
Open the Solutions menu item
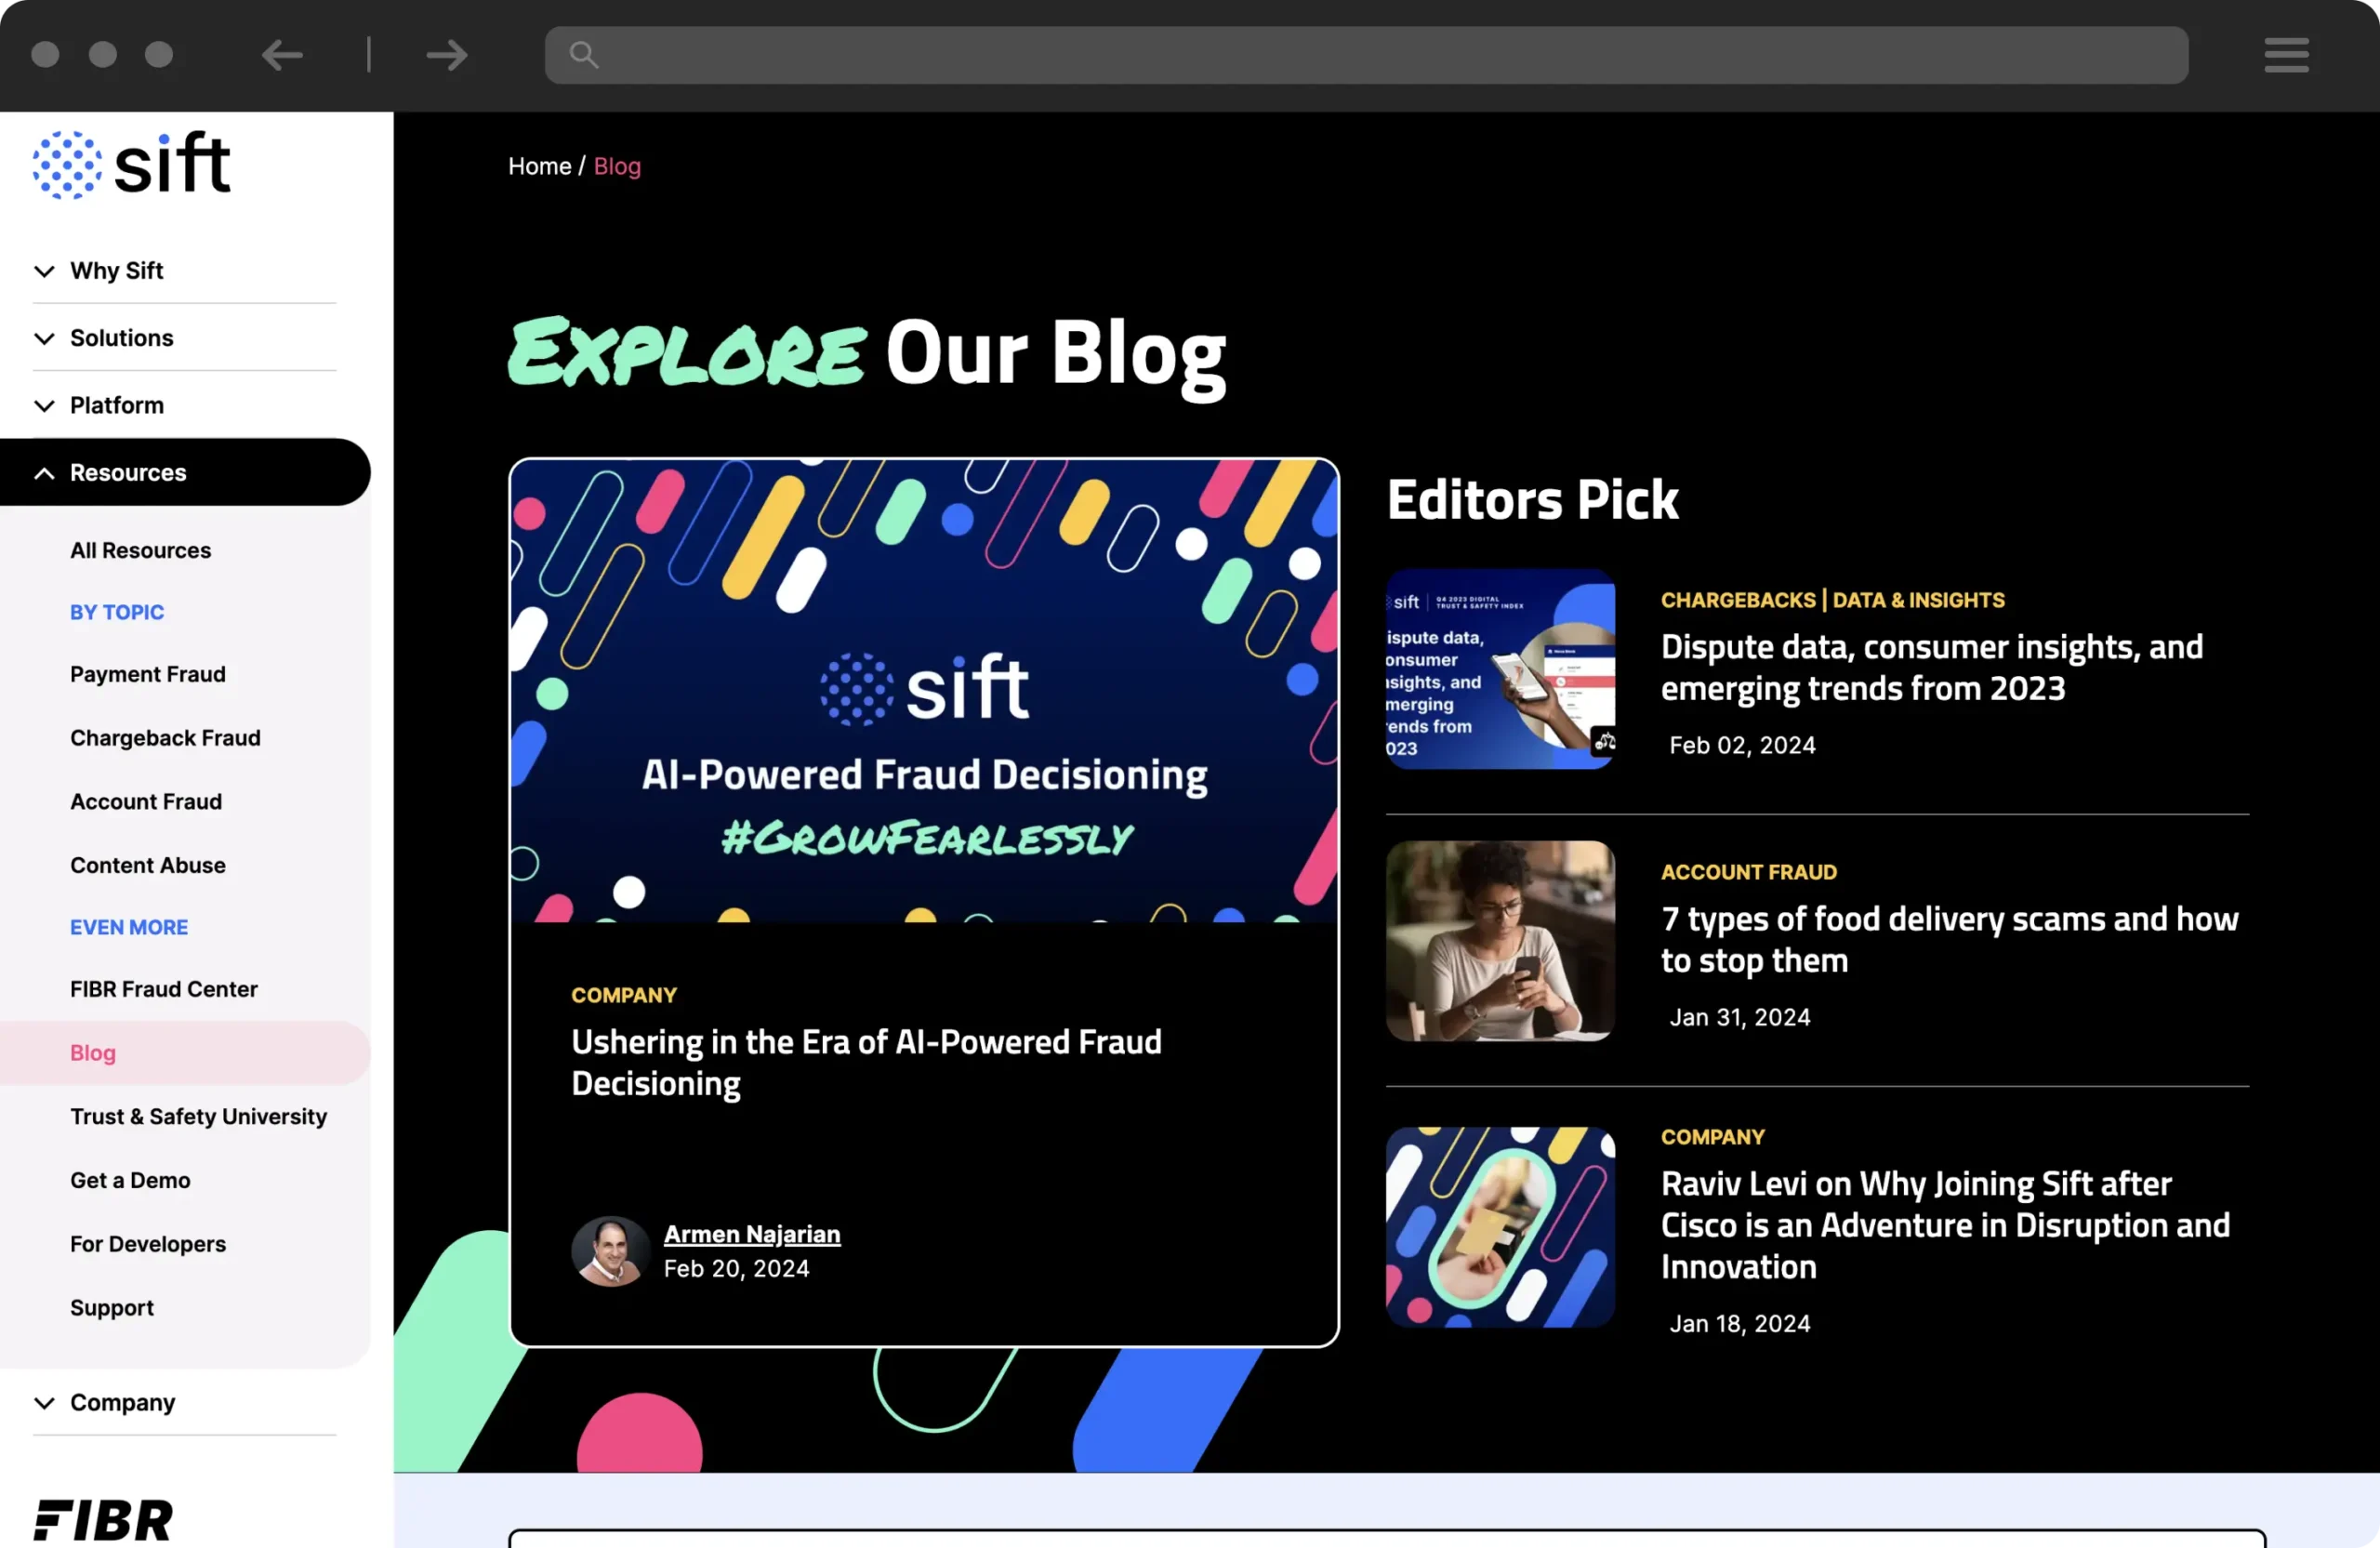pyautogui.click(x=121, y=338)
